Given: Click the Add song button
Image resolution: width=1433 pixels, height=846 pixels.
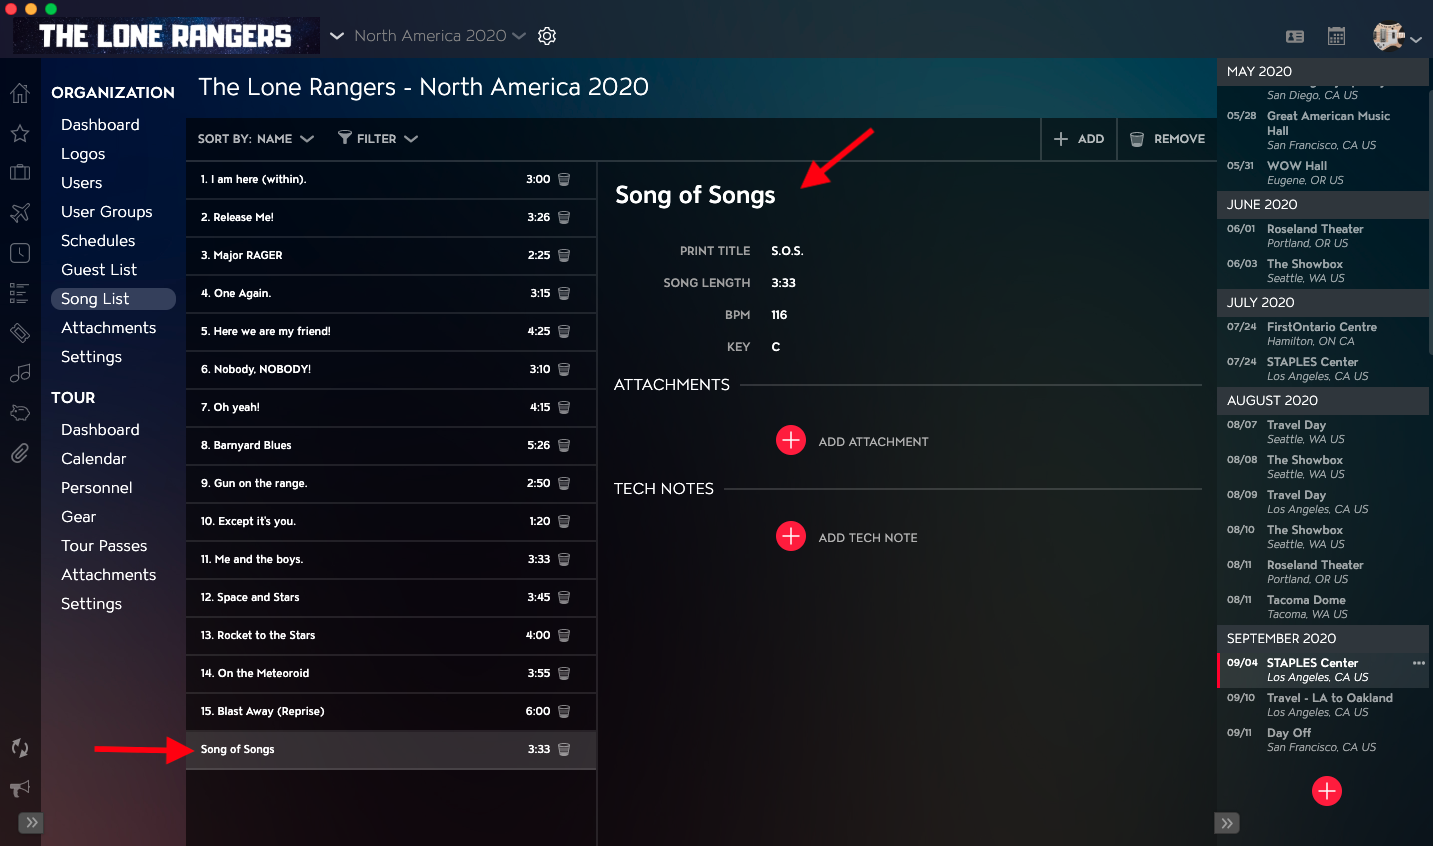Looking at the screenshot, I should [1079, 139].
